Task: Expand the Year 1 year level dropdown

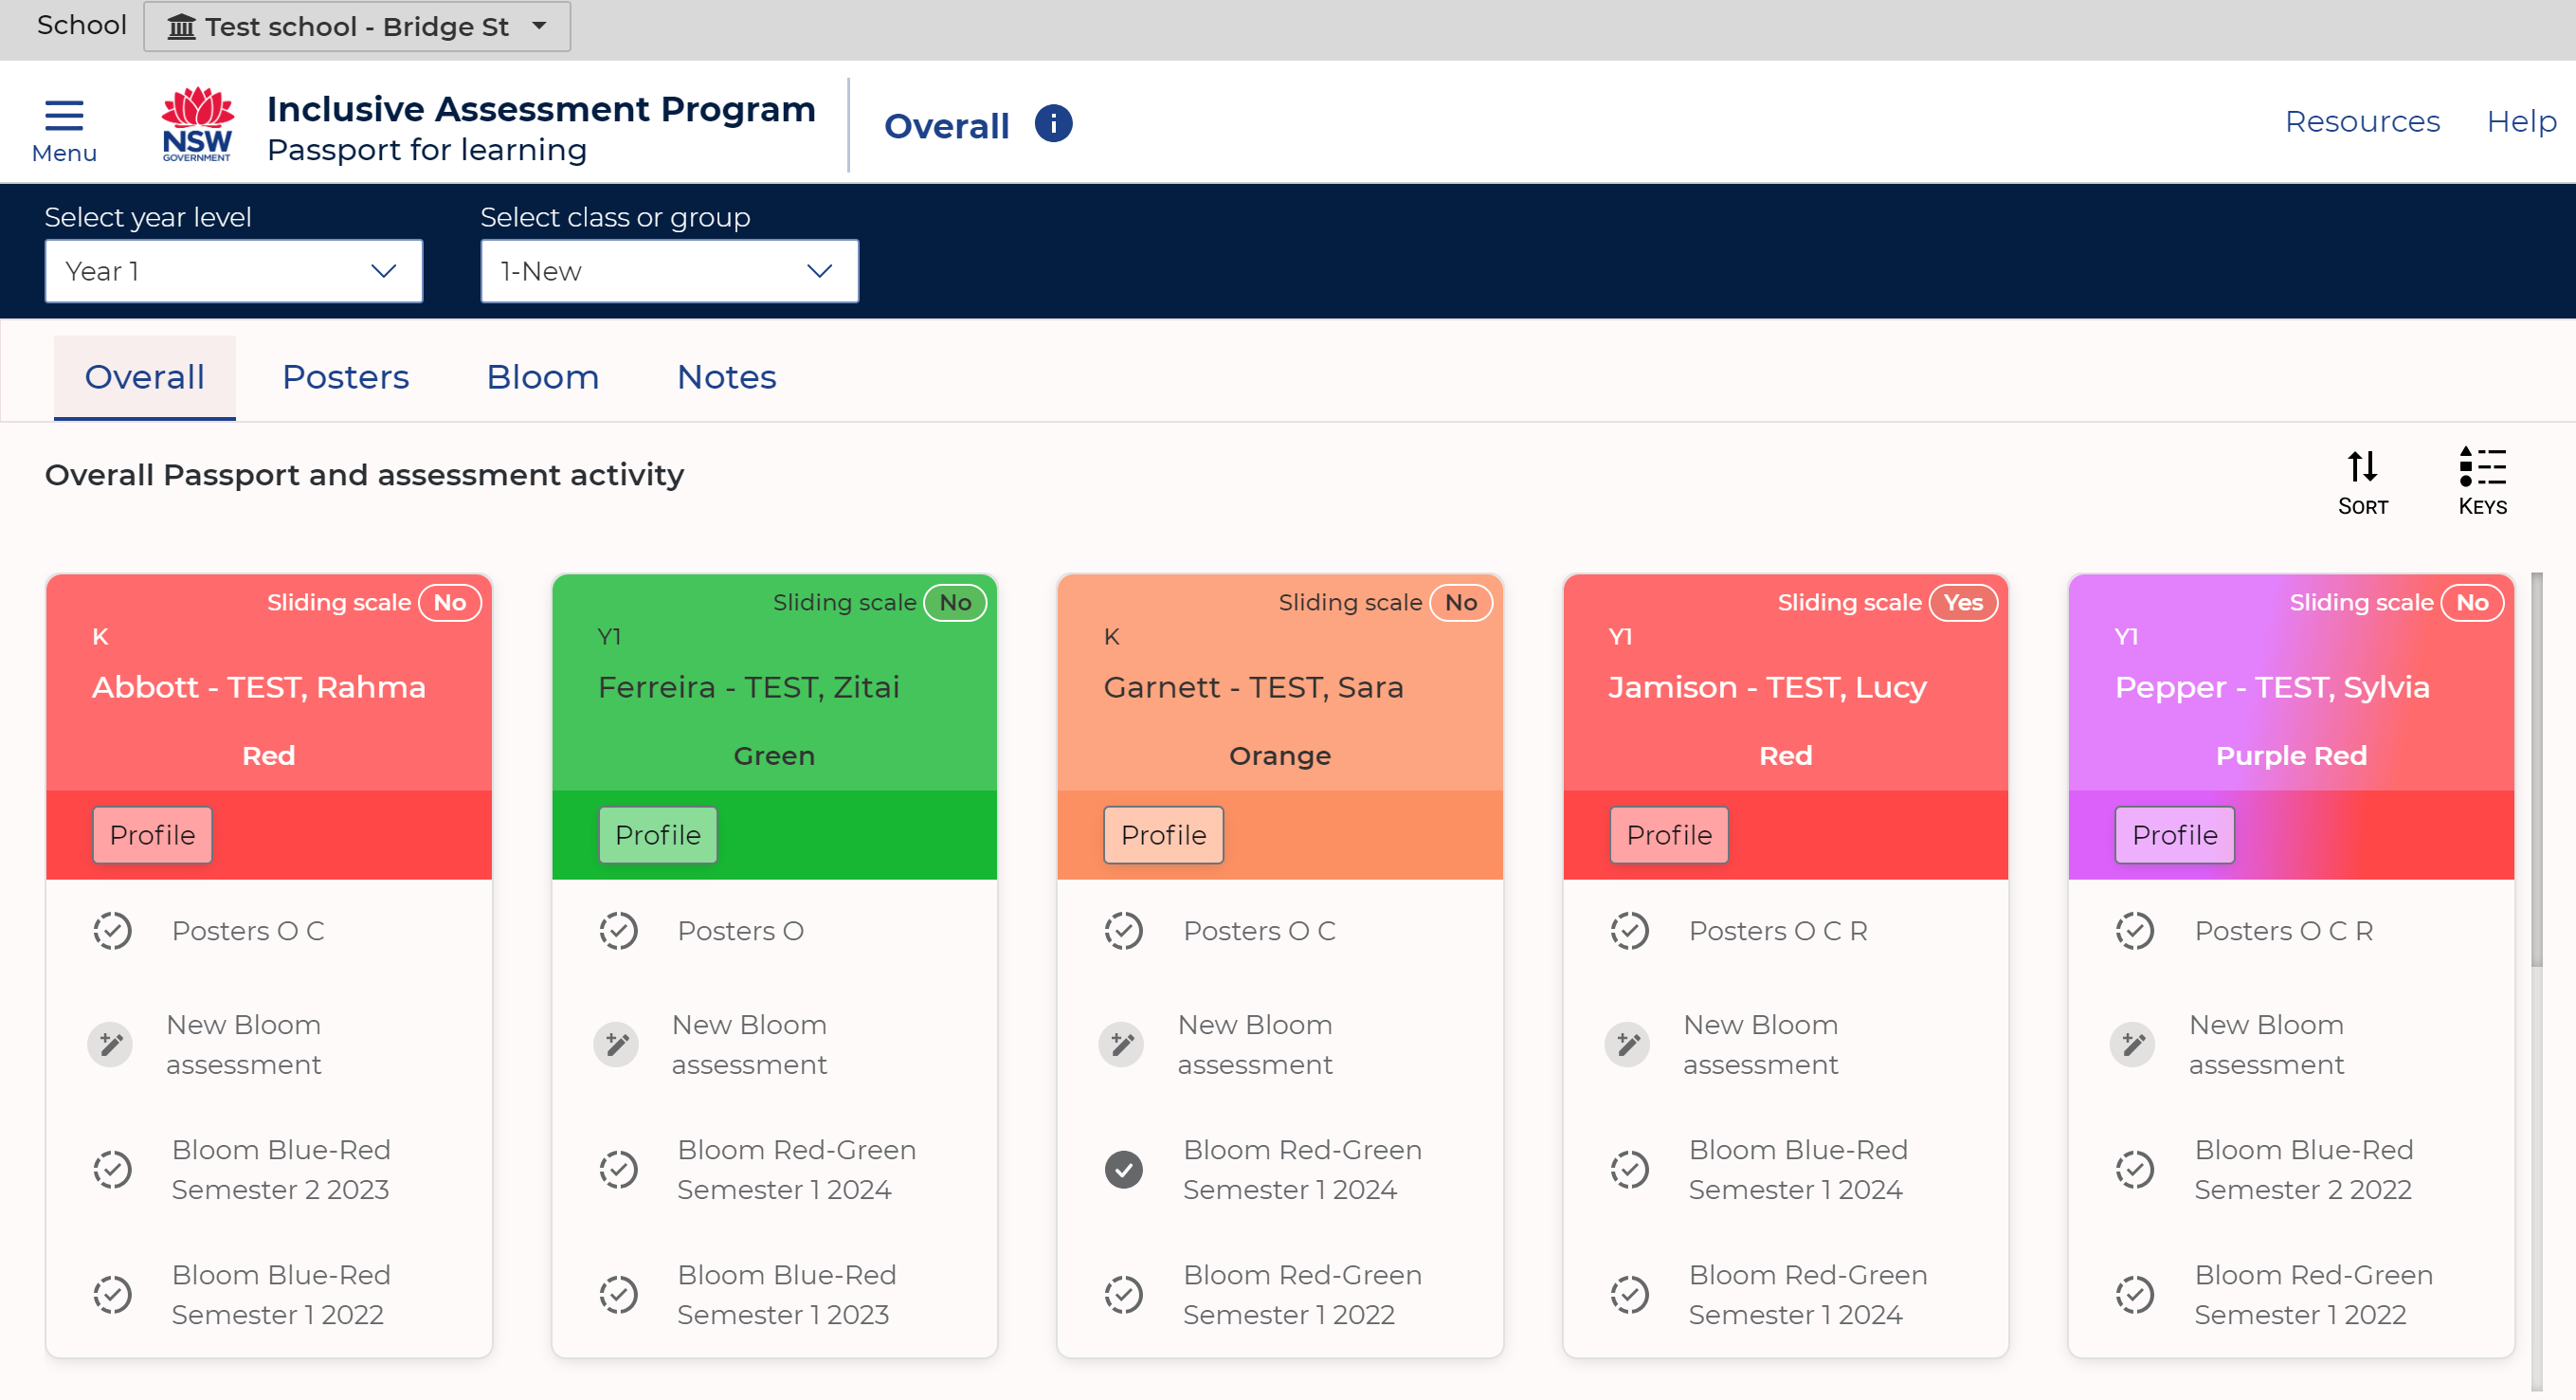Action: click(233, 271)
